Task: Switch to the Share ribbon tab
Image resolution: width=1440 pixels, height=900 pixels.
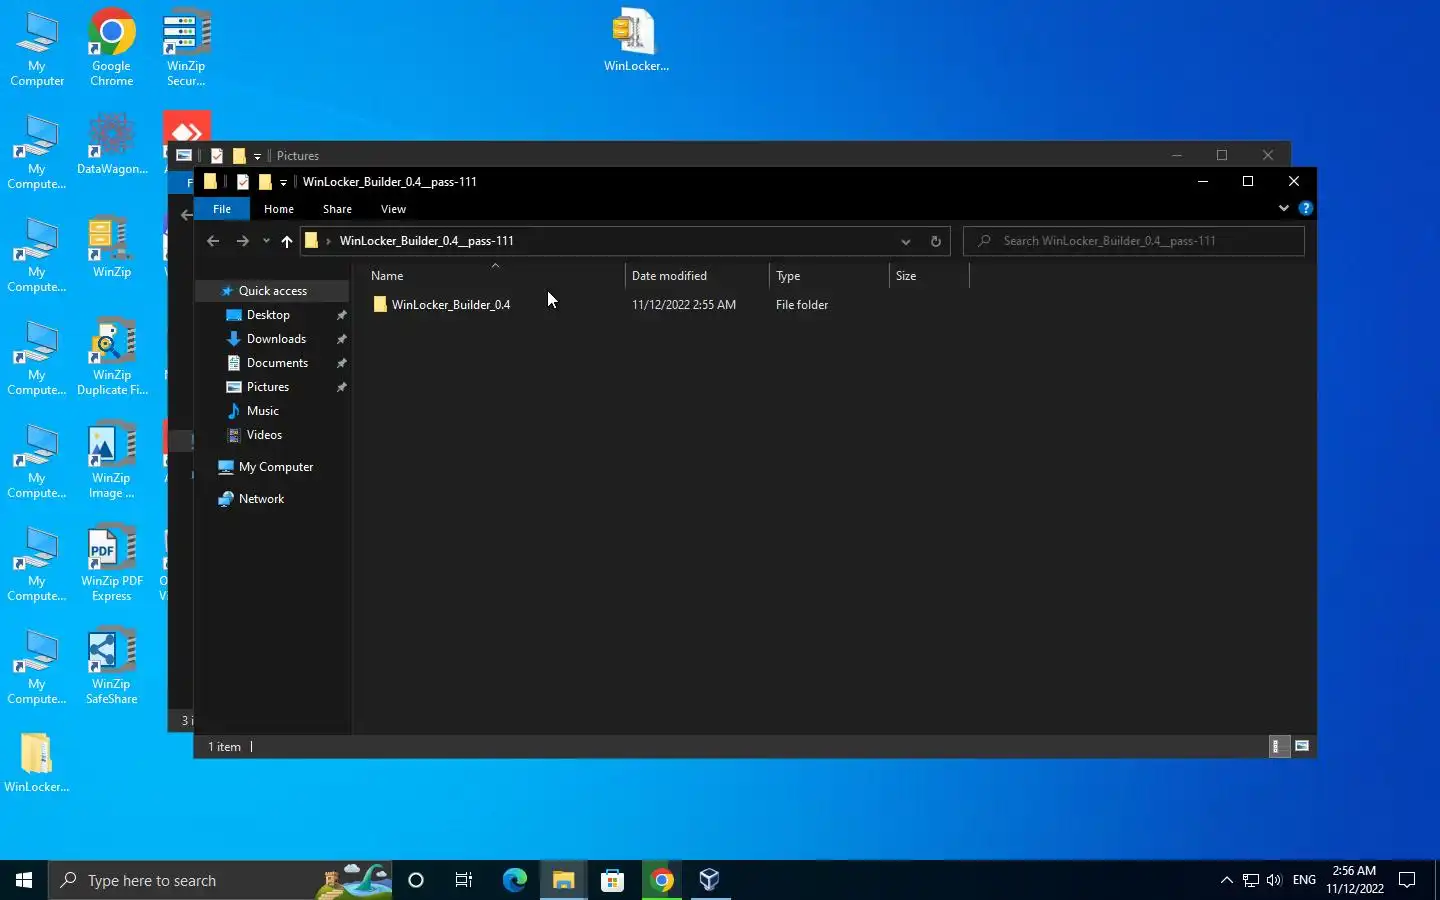Action: tap(337, 209)
